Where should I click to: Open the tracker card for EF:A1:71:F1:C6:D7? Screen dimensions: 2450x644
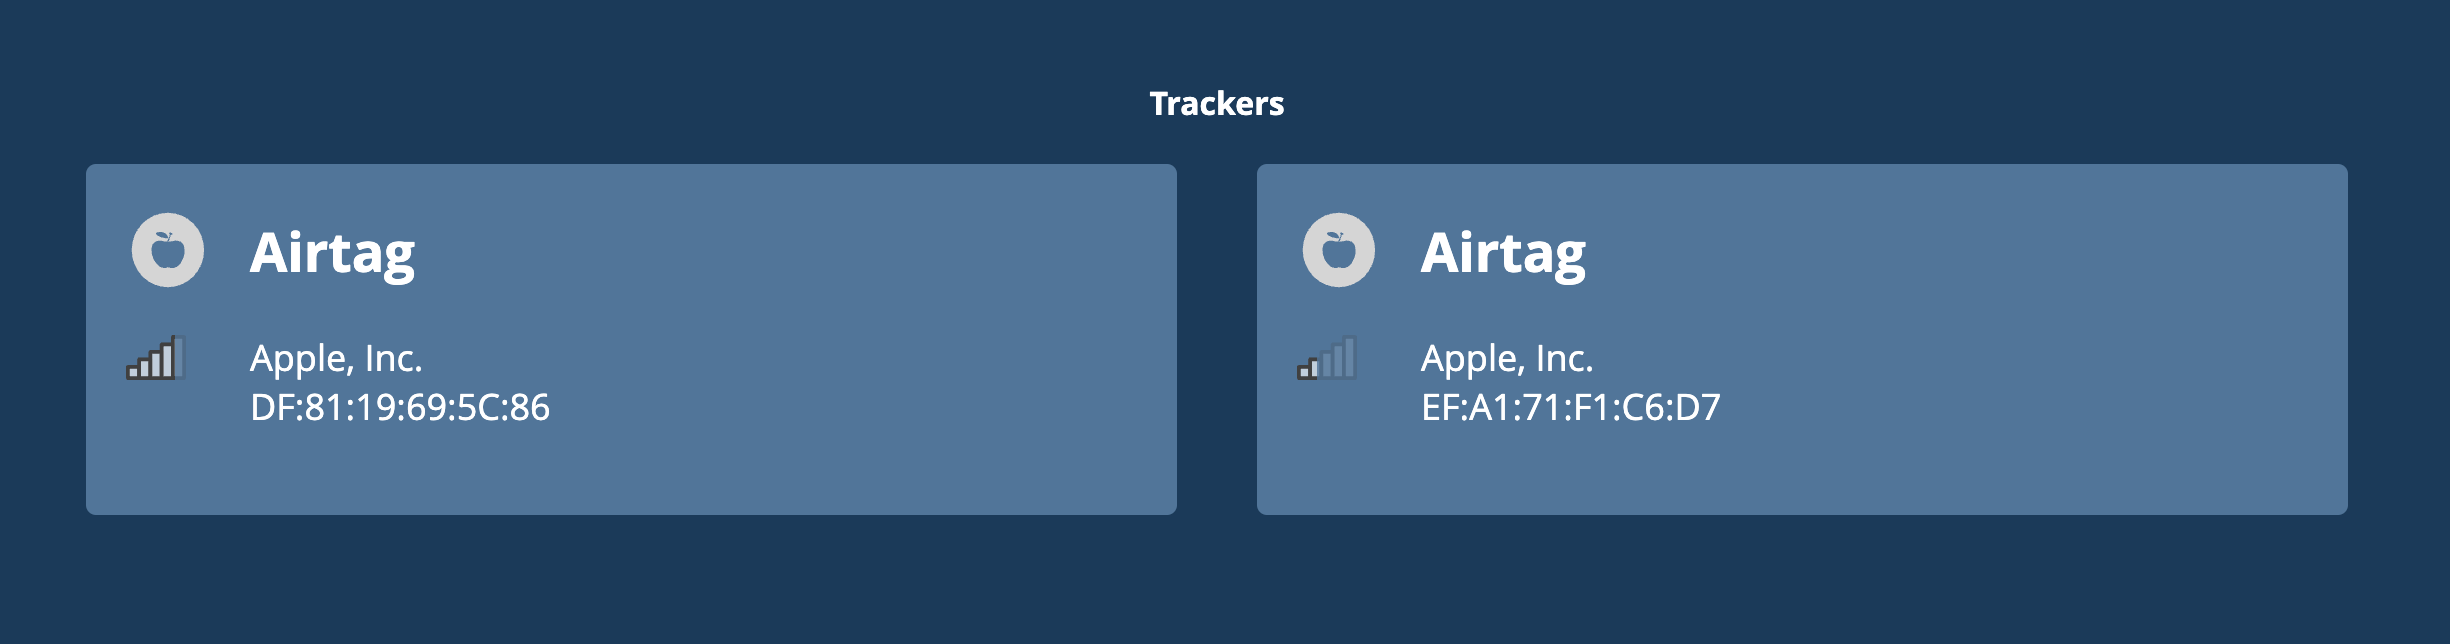pos(1802,339)
